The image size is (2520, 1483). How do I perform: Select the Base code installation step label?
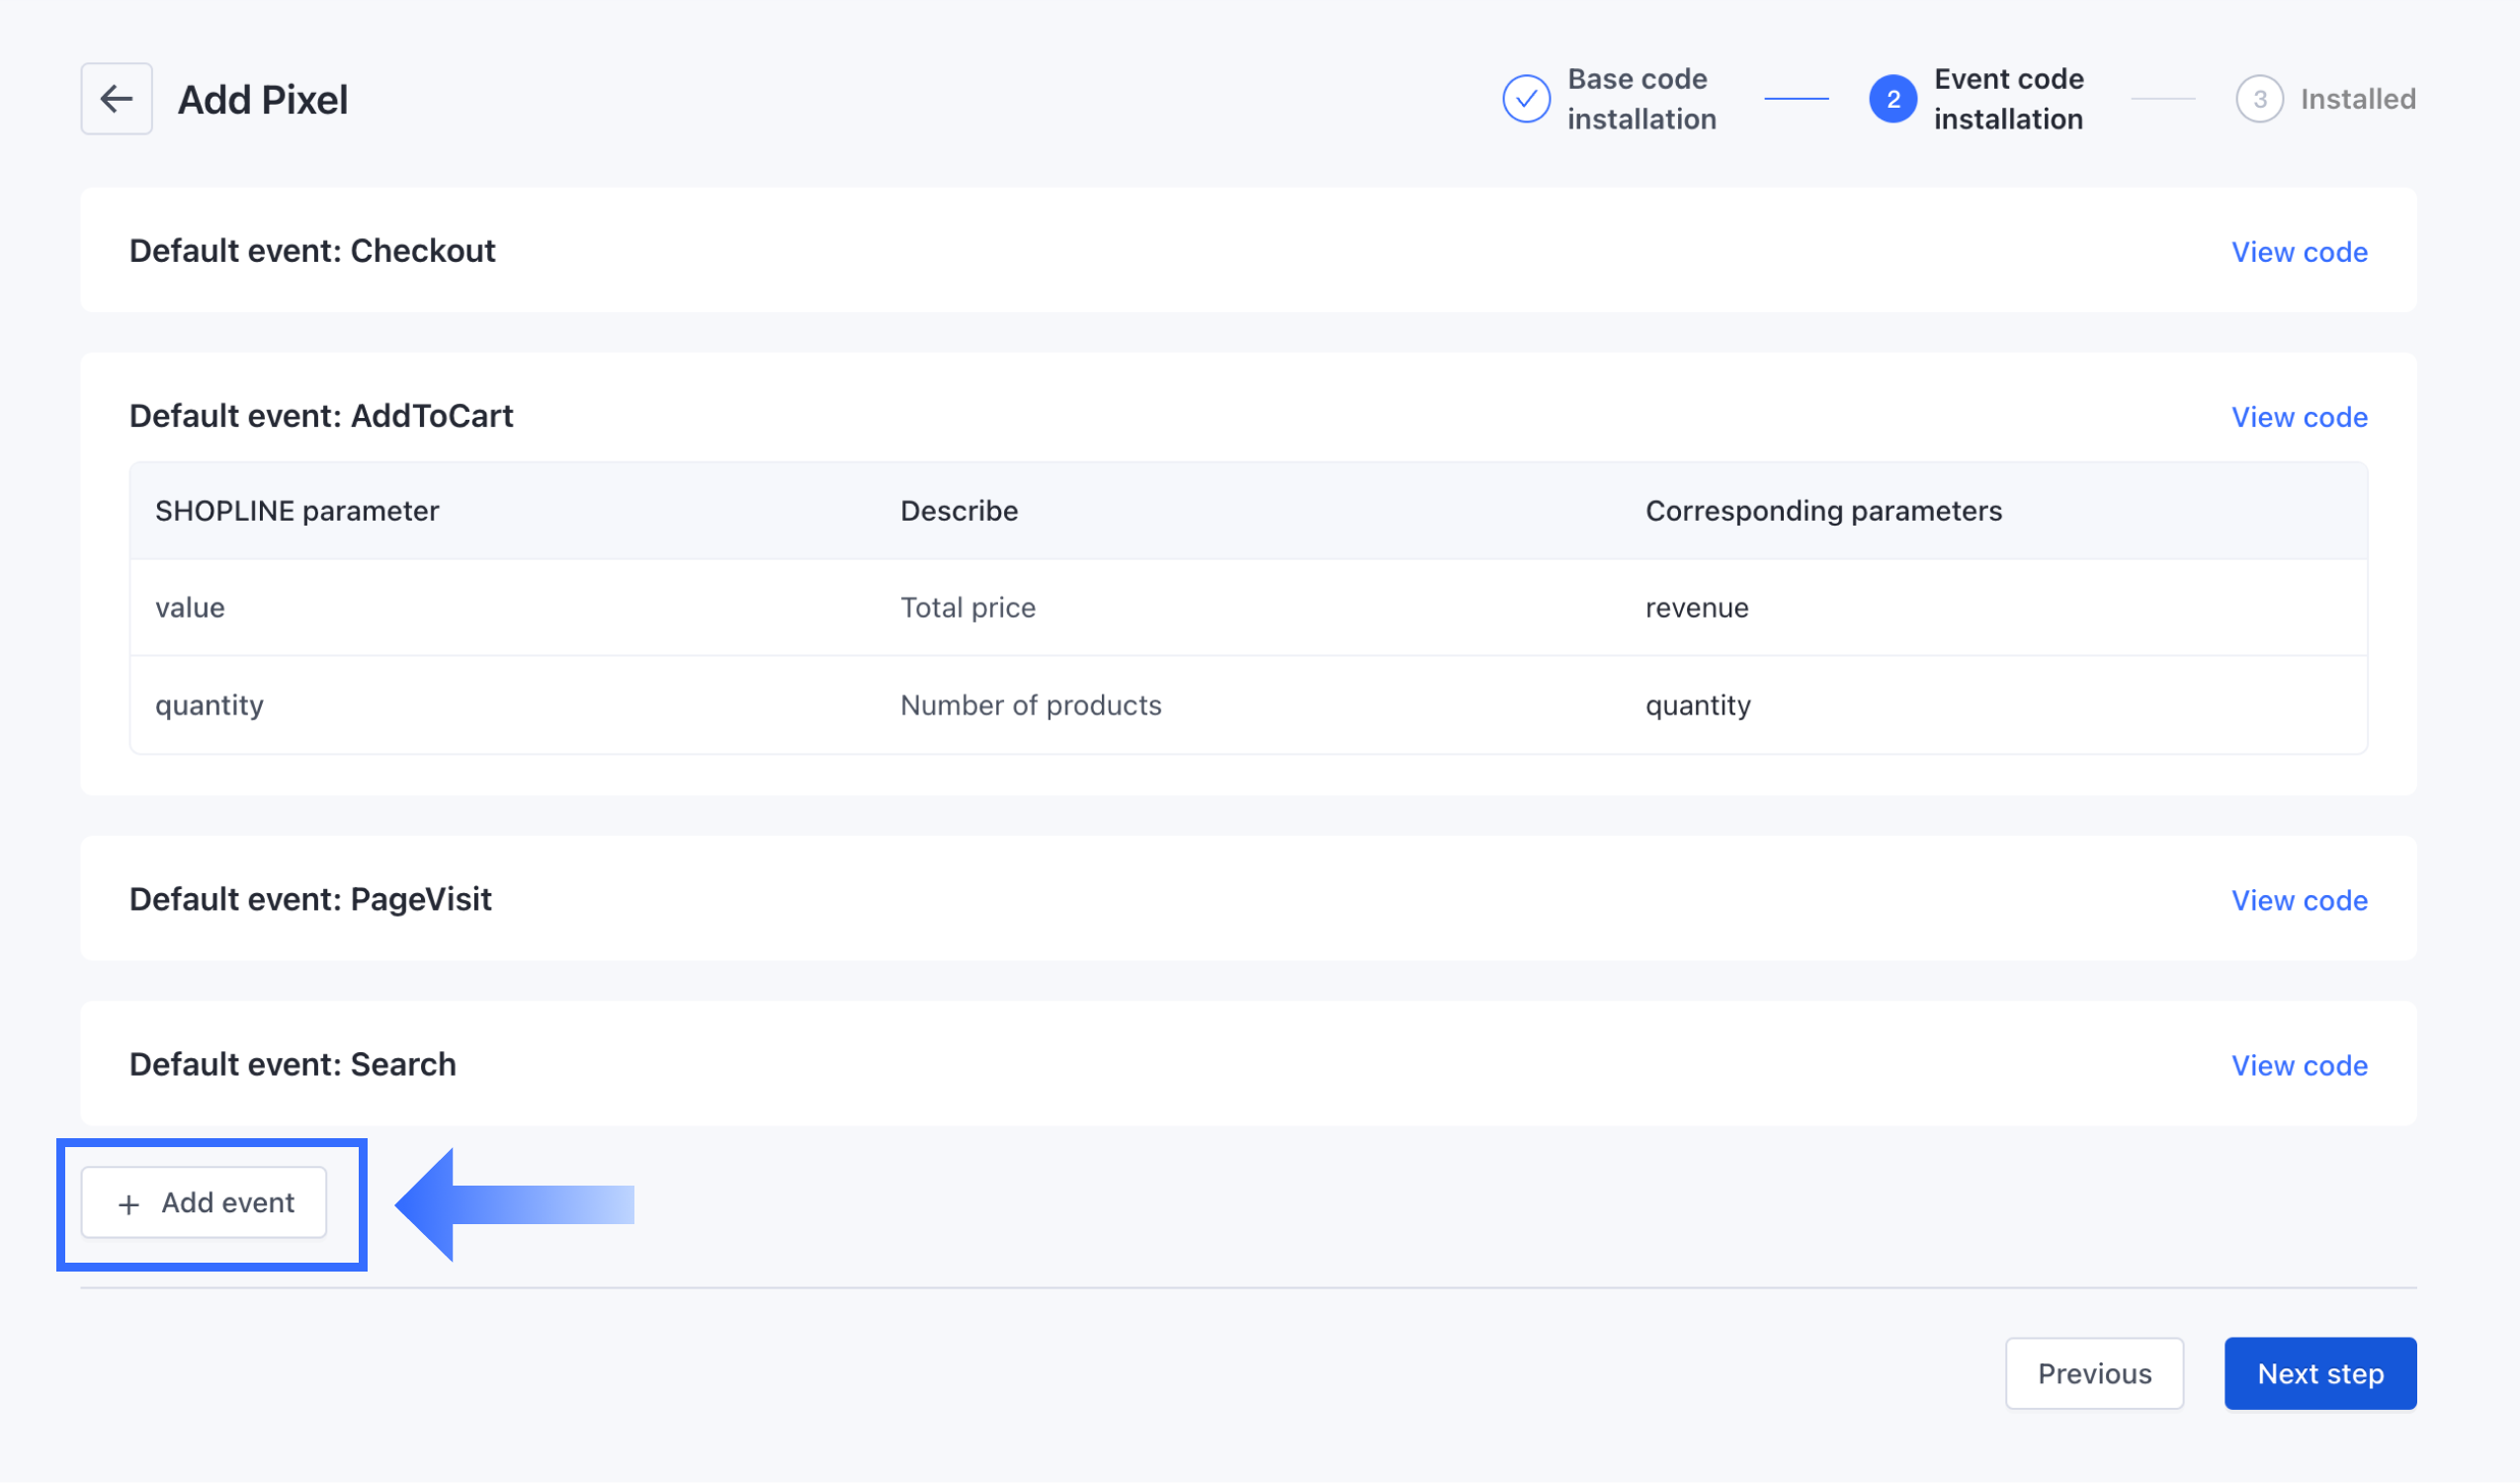(x=1640, y=99)
